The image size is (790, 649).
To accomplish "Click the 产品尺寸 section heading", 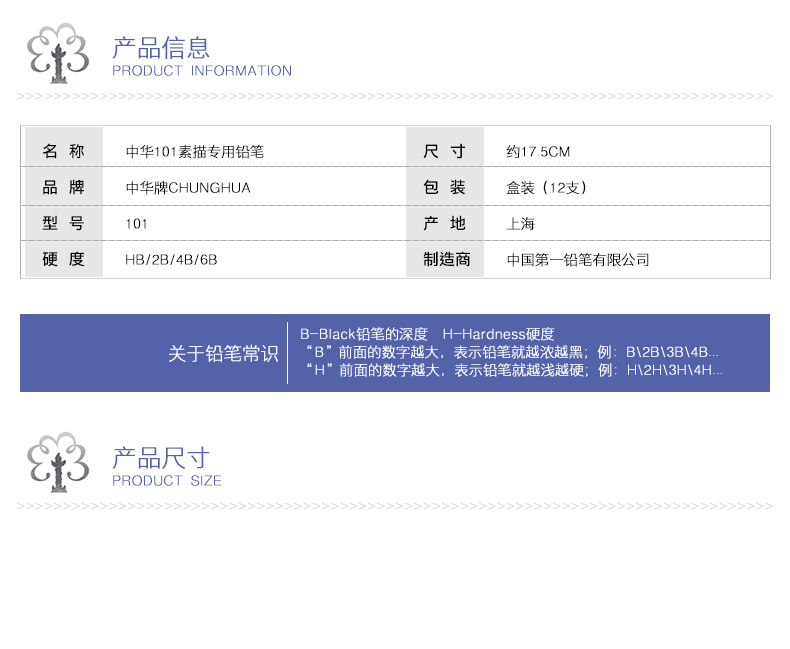I will point(161,458).
